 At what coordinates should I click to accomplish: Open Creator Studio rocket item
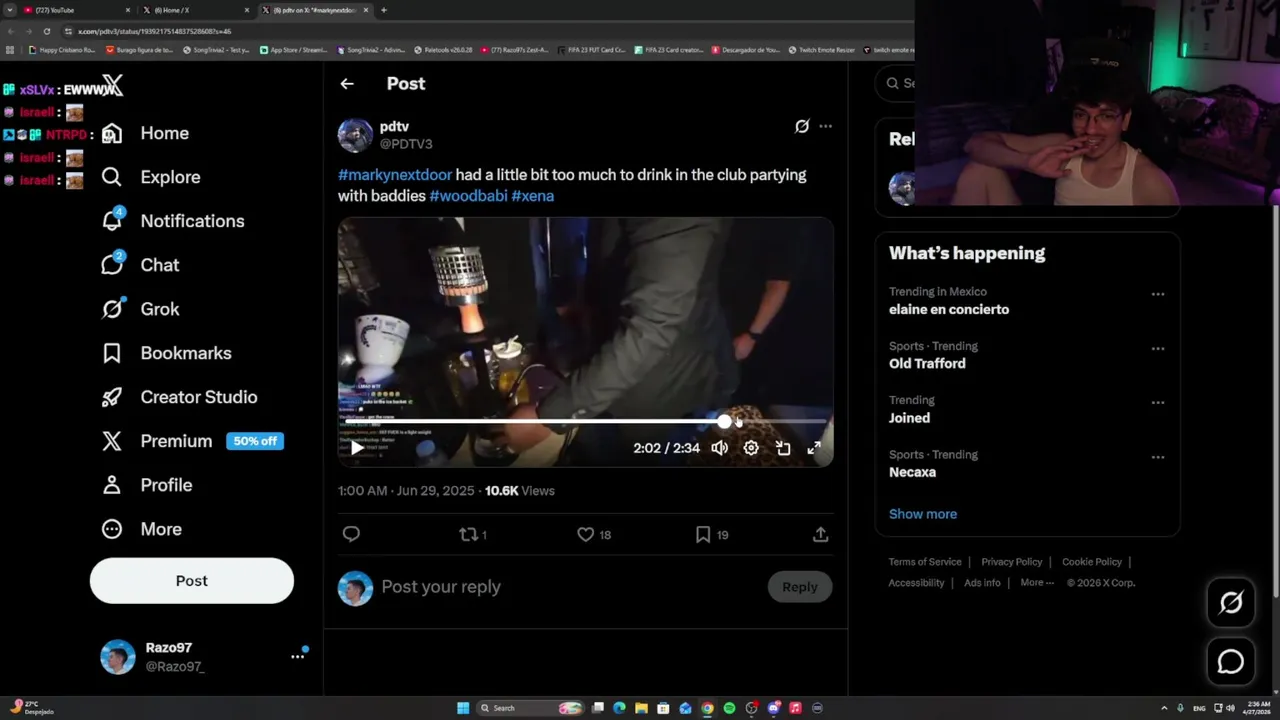(x=180, y=397)
